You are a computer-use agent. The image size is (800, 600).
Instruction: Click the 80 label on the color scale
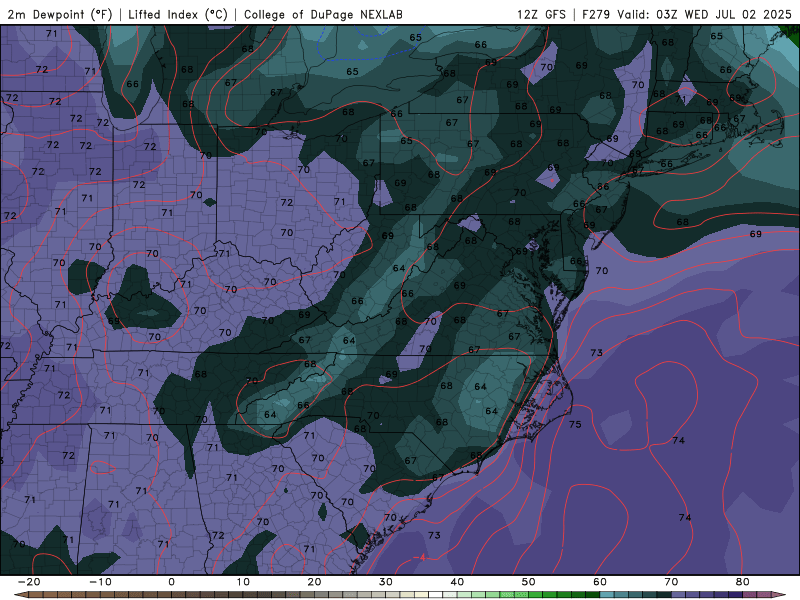tap(743, 582)
